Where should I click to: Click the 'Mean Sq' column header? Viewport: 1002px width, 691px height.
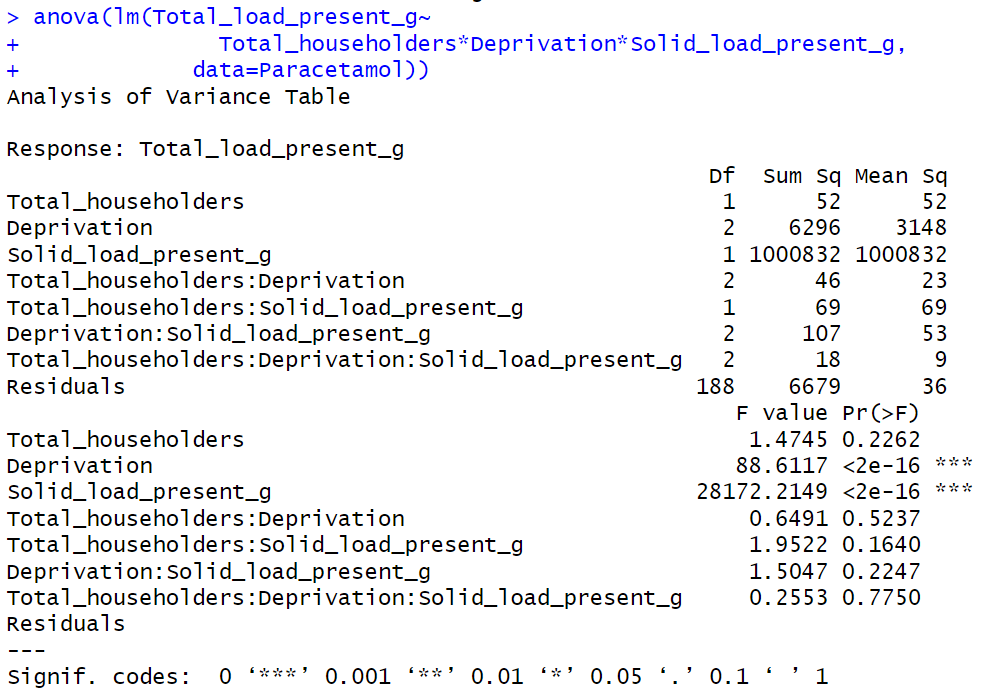click(901, 176)
